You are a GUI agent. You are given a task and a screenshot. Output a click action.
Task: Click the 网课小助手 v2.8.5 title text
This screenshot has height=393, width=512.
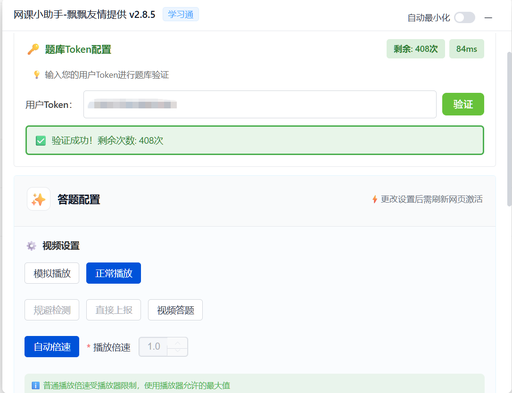pos(84,15)
